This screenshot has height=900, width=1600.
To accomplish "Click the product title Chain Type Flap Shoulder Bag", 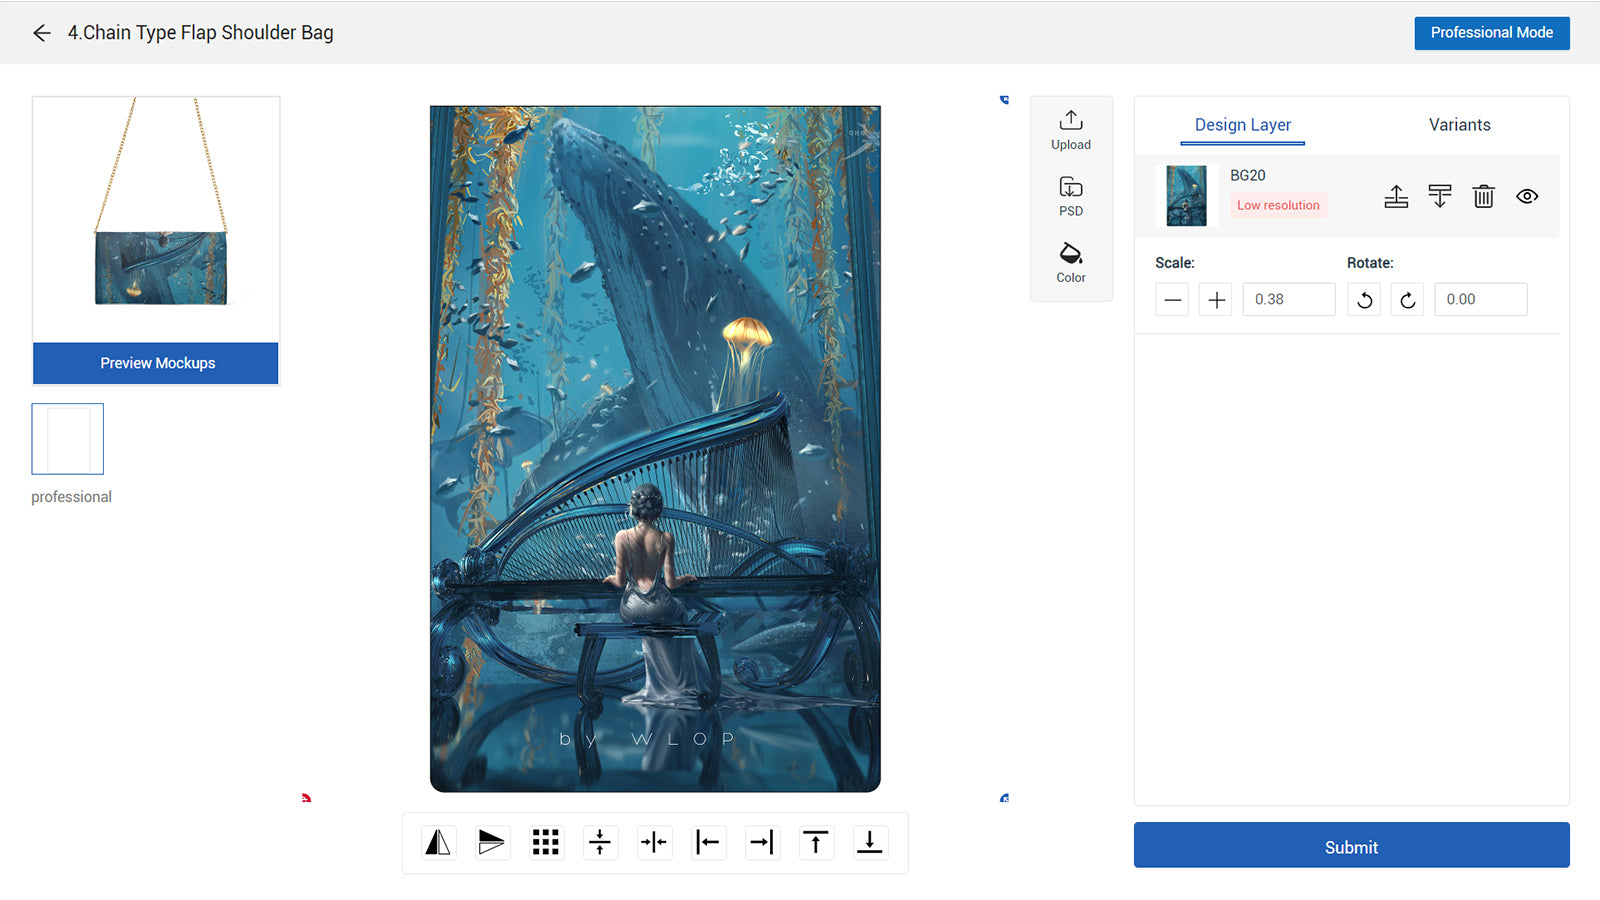I will point(200,33).
